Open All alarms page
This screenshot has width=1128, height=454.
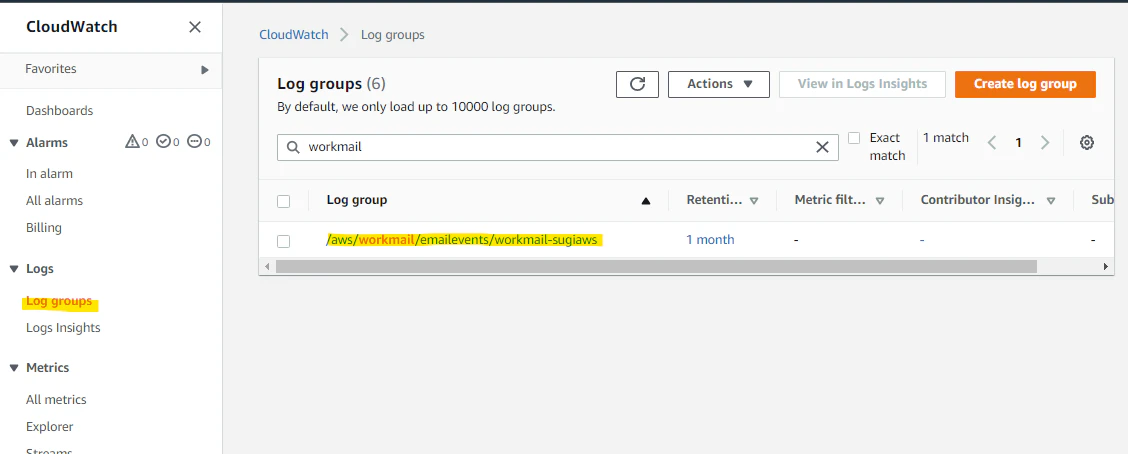(54, 201)
